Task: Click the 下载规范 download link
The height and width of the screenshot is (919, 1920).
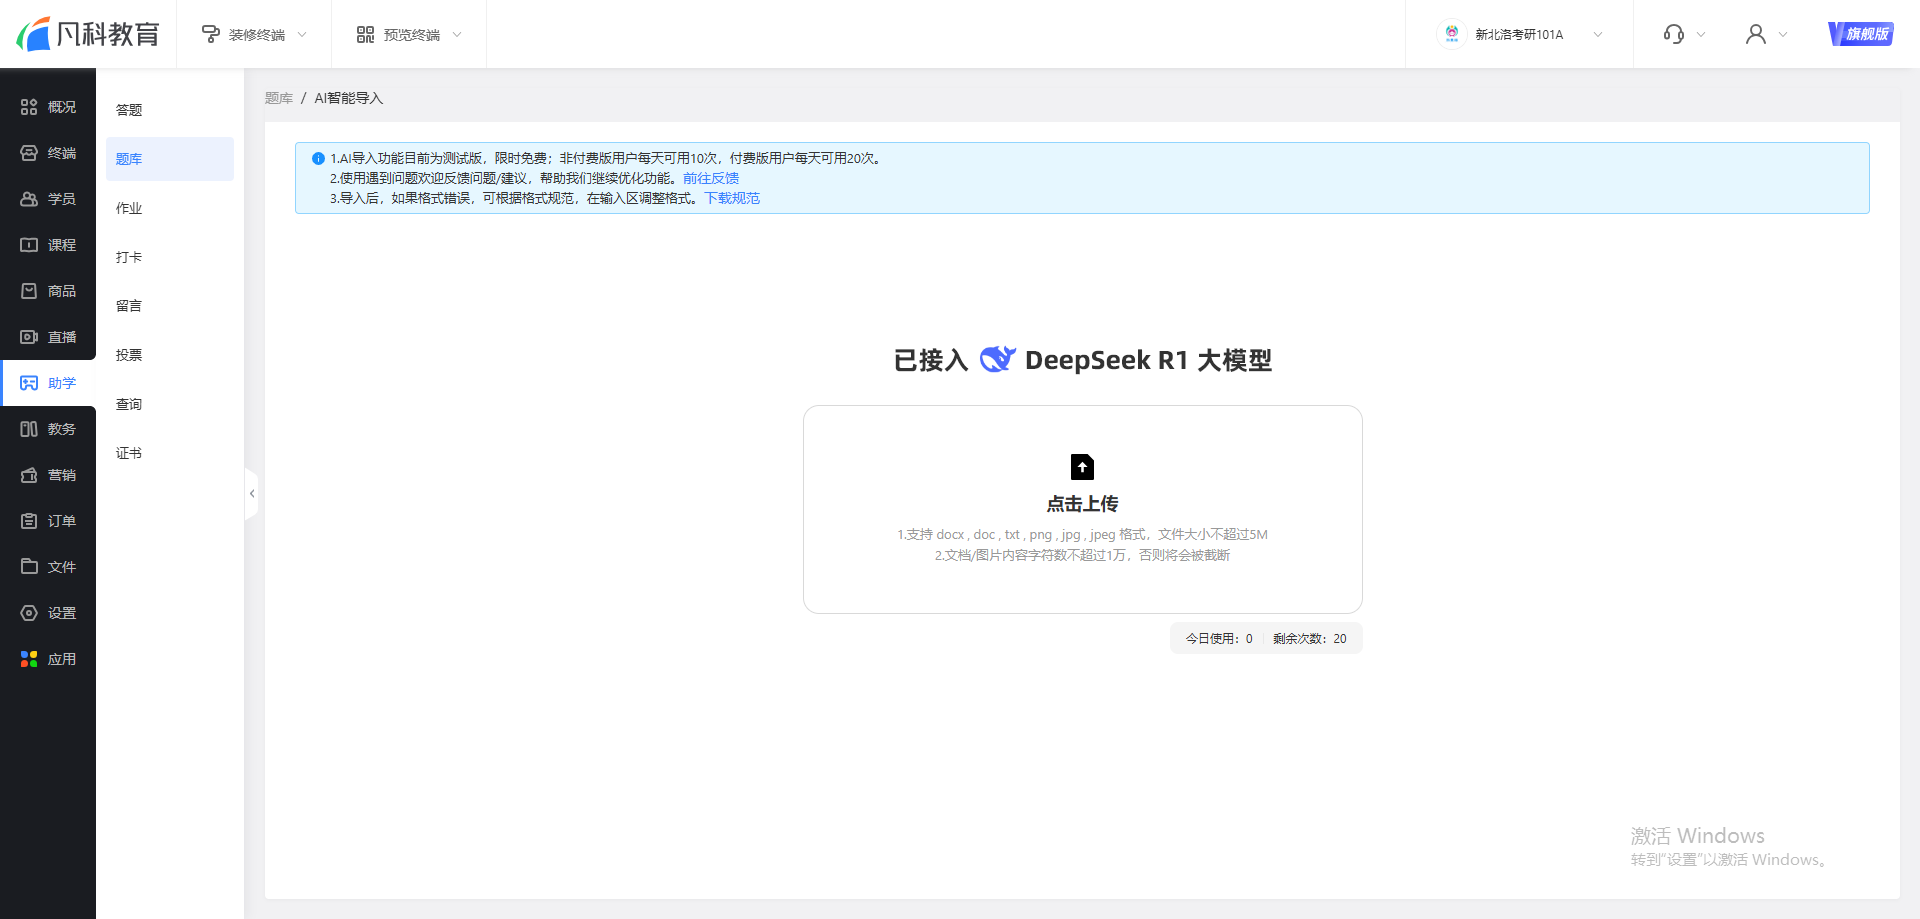Action: click(x=732, y=198)
